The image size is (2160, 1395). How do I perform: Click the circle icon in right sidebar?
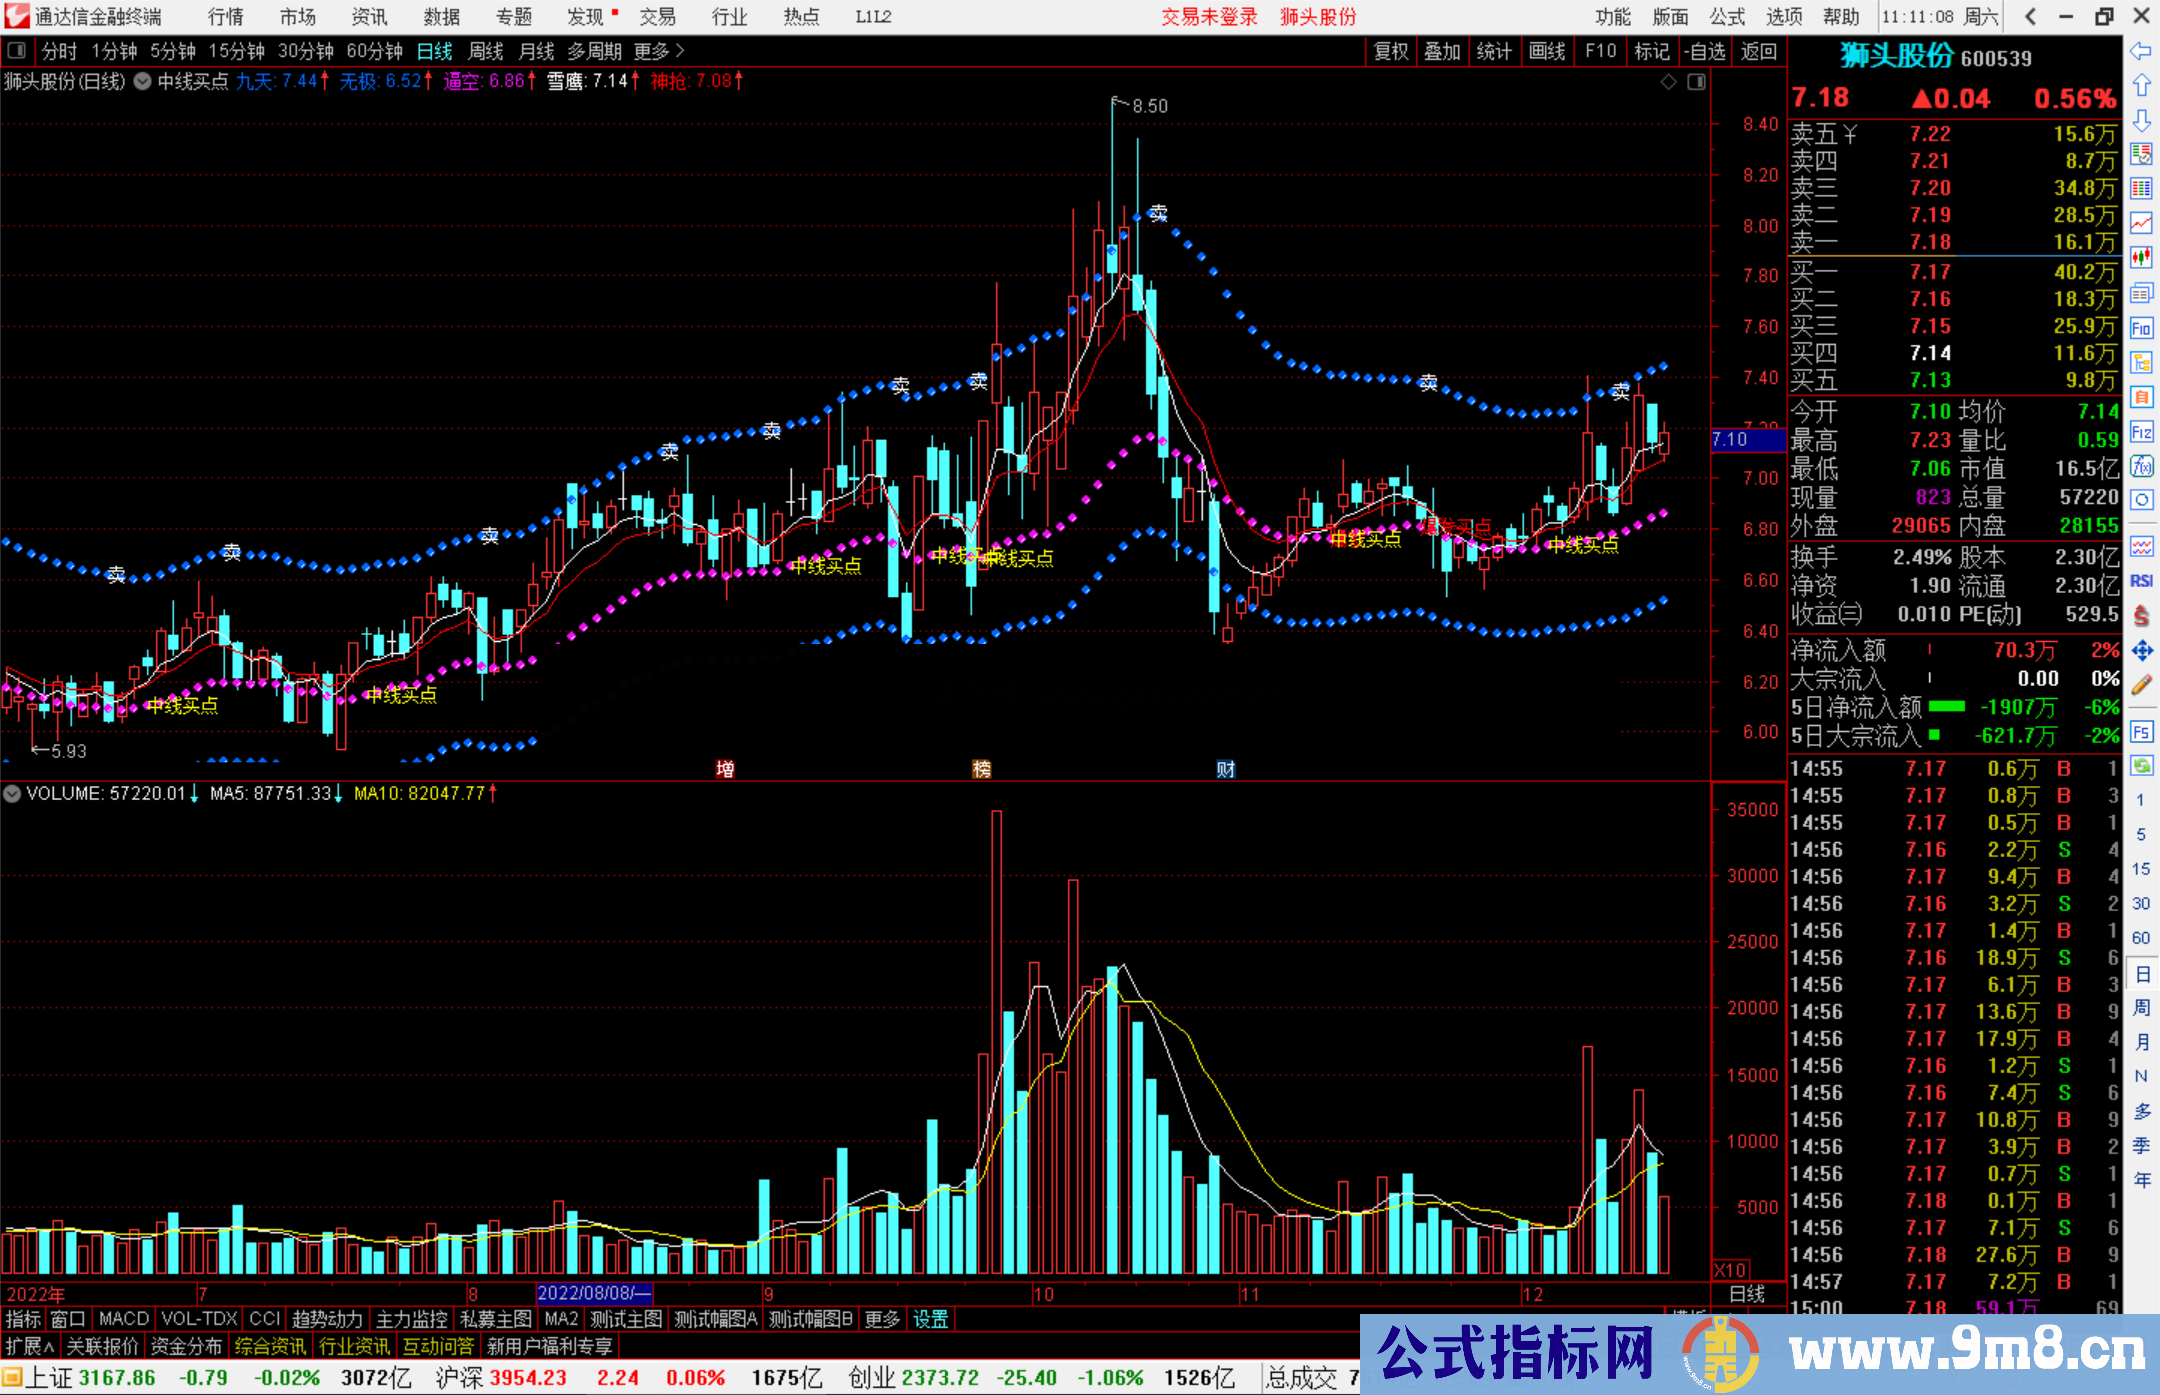click(x=2141, y=500)
